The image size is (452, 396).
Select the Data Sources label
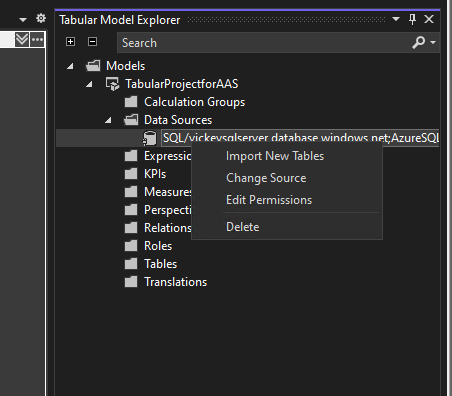pos(178,120)
